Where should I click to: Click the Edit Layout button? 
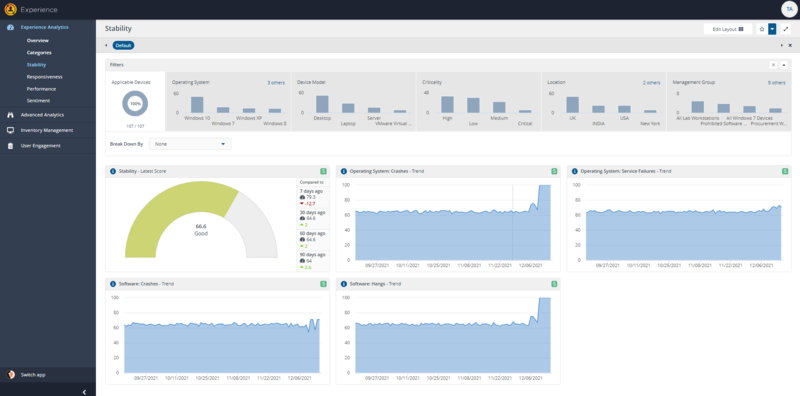[728, 29]
